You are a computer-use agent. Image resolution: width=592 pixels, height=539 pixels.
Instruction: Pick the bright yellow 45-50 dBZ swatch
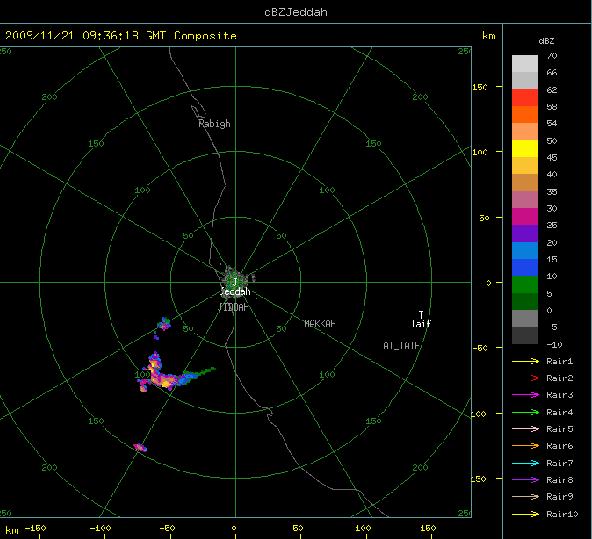(x=525, y=148)
